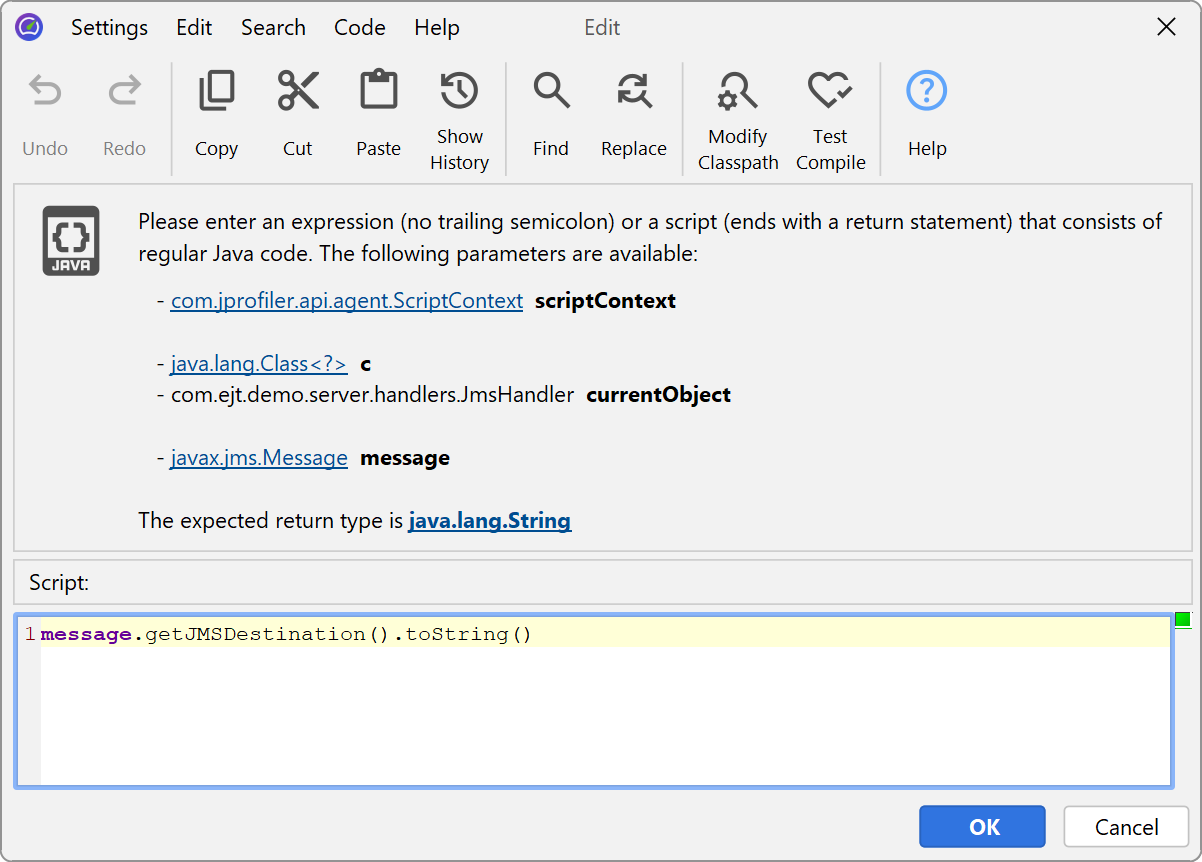Click the blue Help question icon
The width and height of the screenshot is (1202, 862).
926,92
